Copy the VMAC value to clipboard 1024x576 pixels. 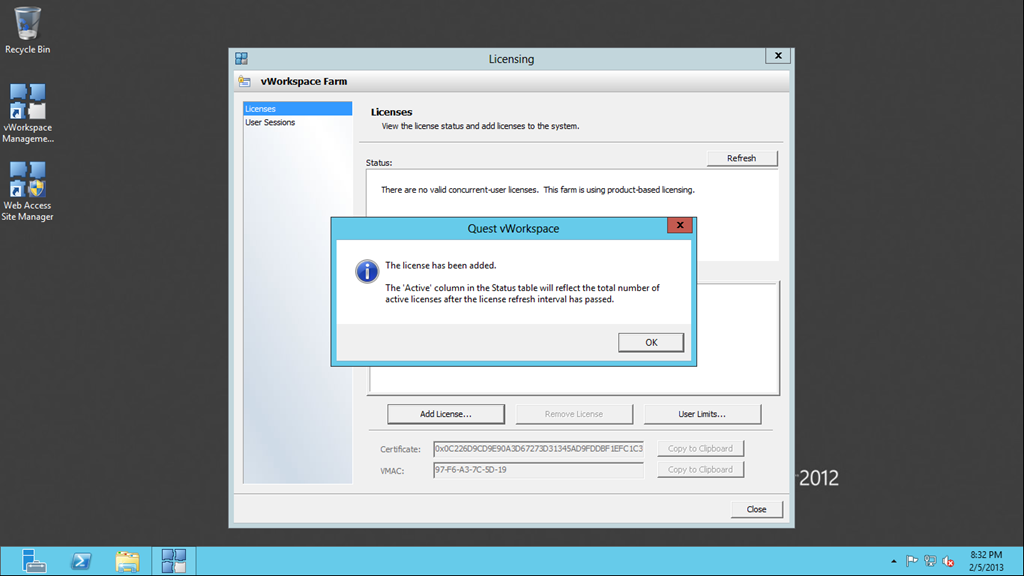(700, 470)
